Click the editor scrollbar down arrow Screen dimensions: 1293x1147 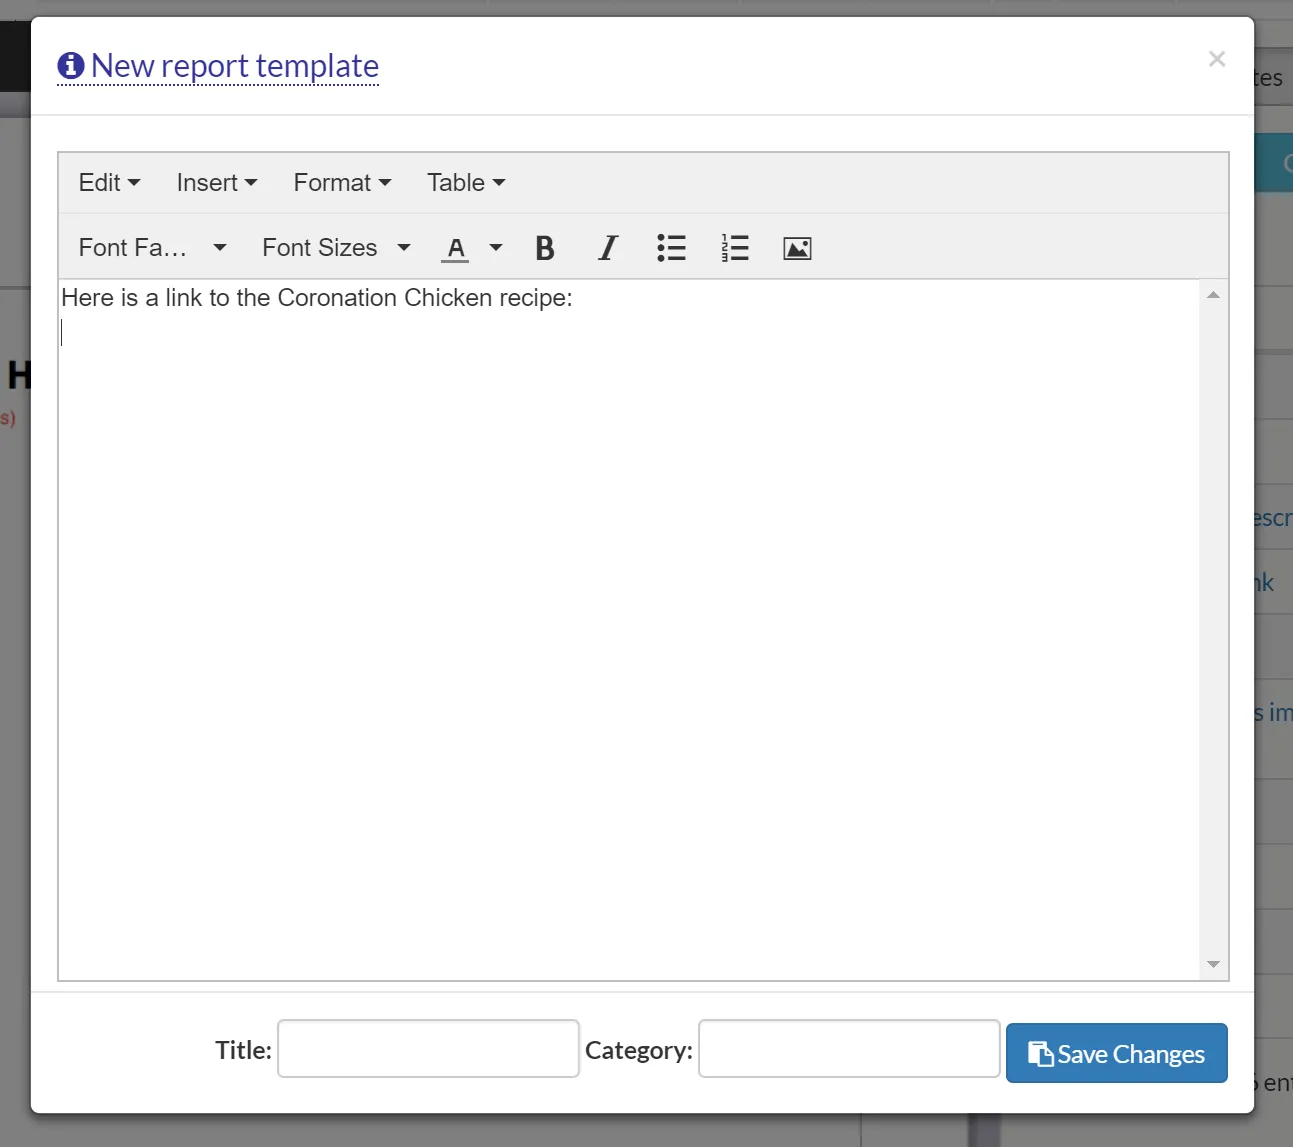[x=1213, y=964]
